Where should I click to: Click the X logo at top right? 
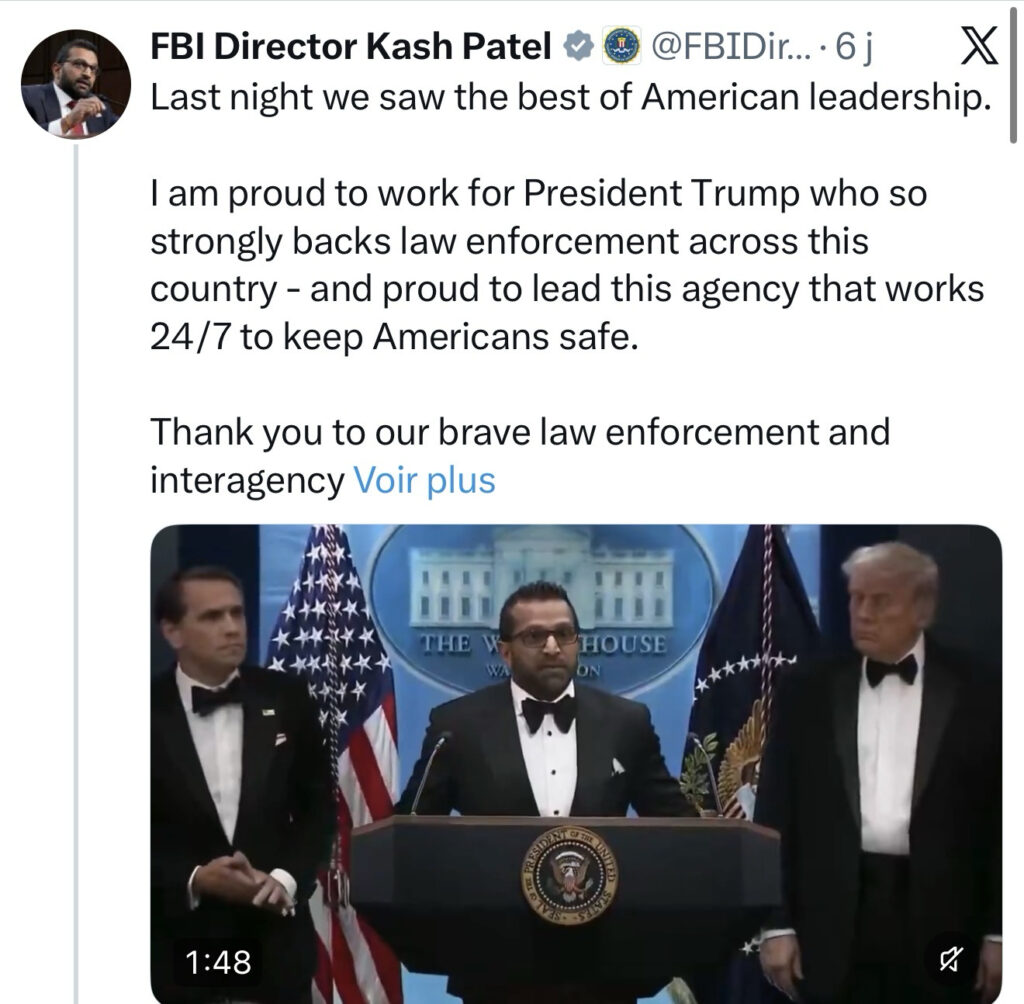coord(979,46)
